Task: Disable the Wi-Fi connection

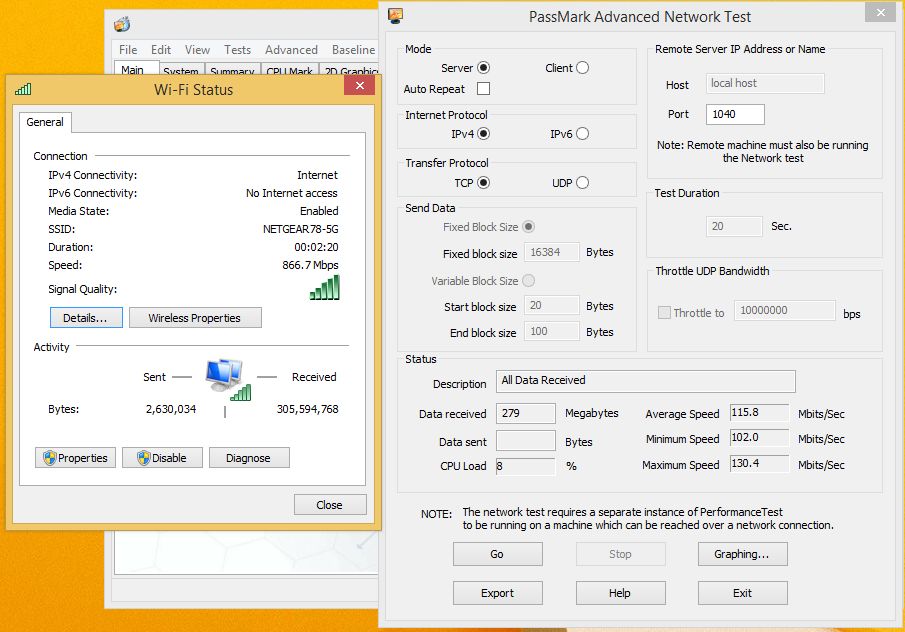Action: [x=162, y=458]
